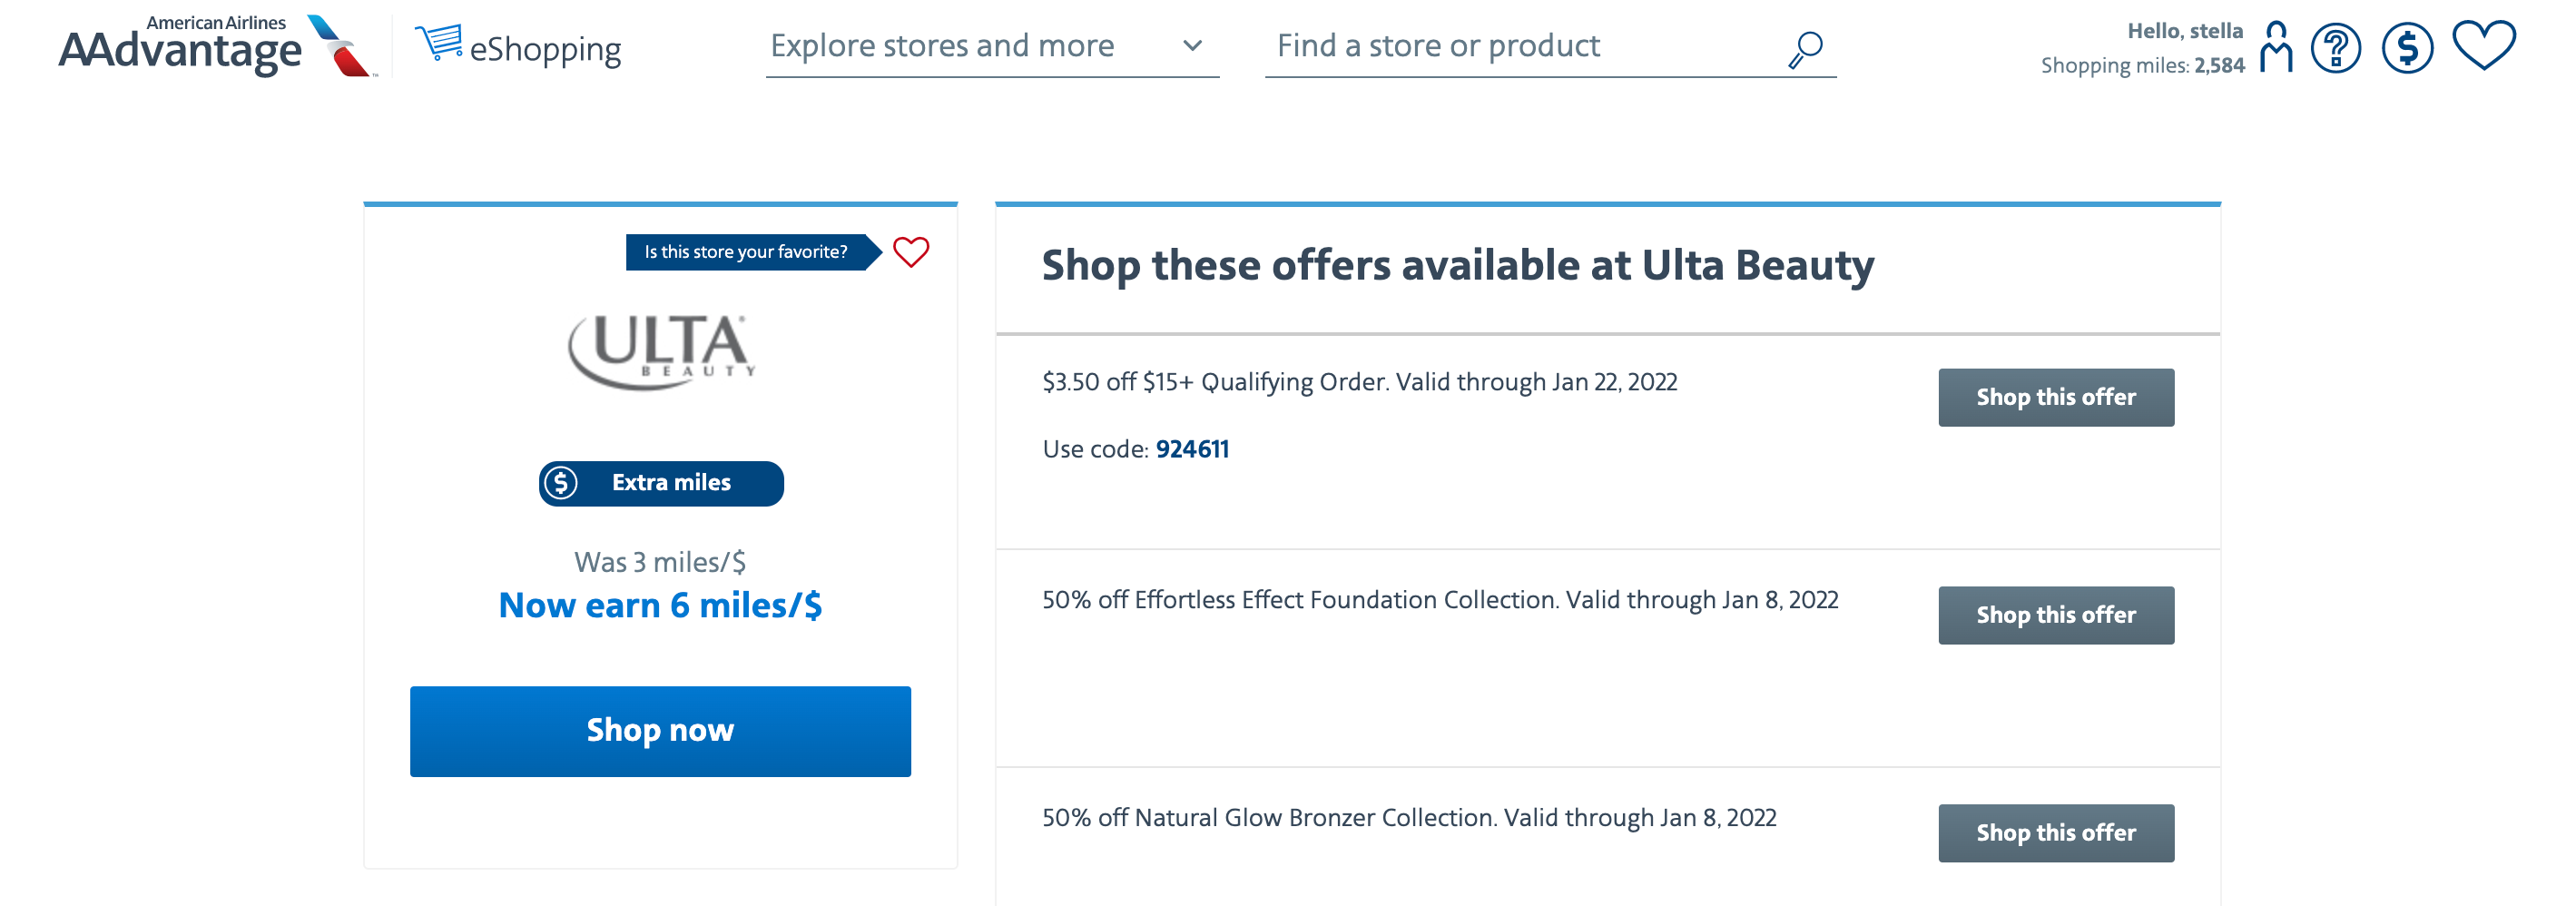This screenshot has width=2576, height=906.
Task: Click the Explore stores dropdown chevron
Action: [1192, 46]
